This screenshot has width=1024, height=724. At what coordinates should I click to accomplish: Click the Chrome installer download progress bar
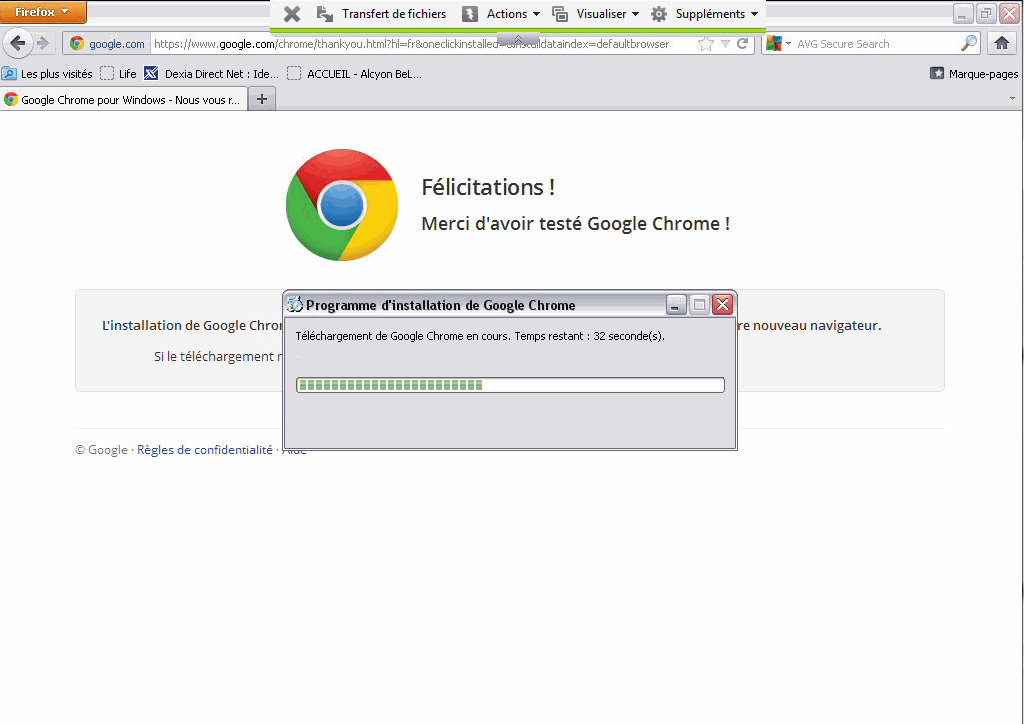click(x=510, y=385)
